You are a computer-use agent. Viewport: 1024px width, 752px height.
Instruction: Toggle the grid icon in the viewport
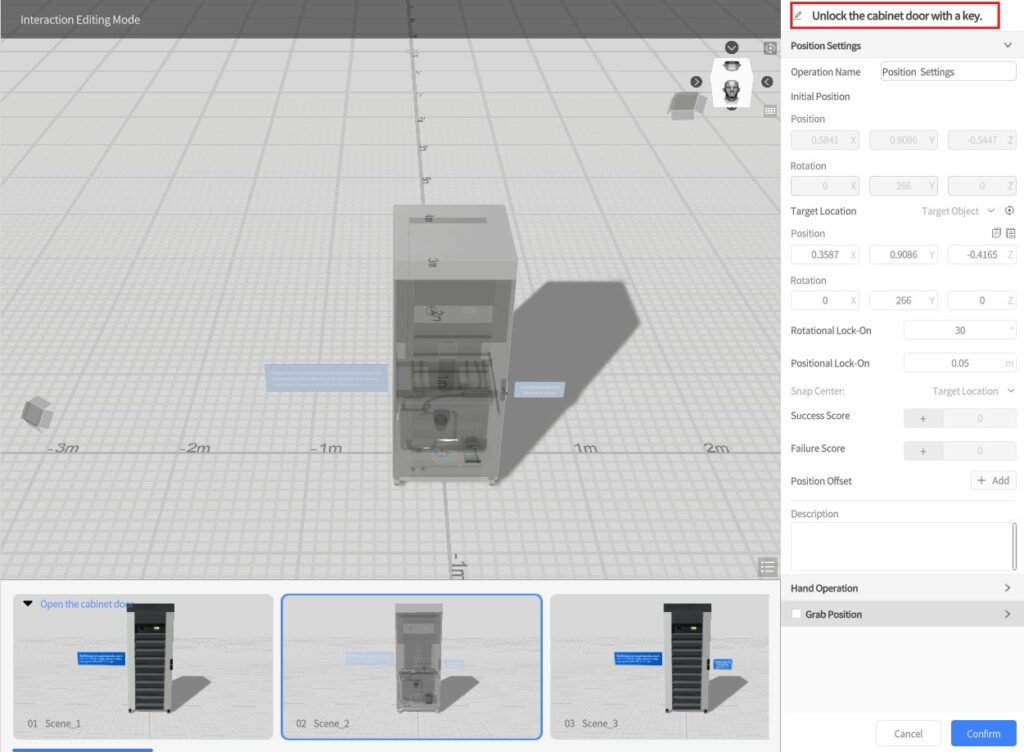[770, 111]
